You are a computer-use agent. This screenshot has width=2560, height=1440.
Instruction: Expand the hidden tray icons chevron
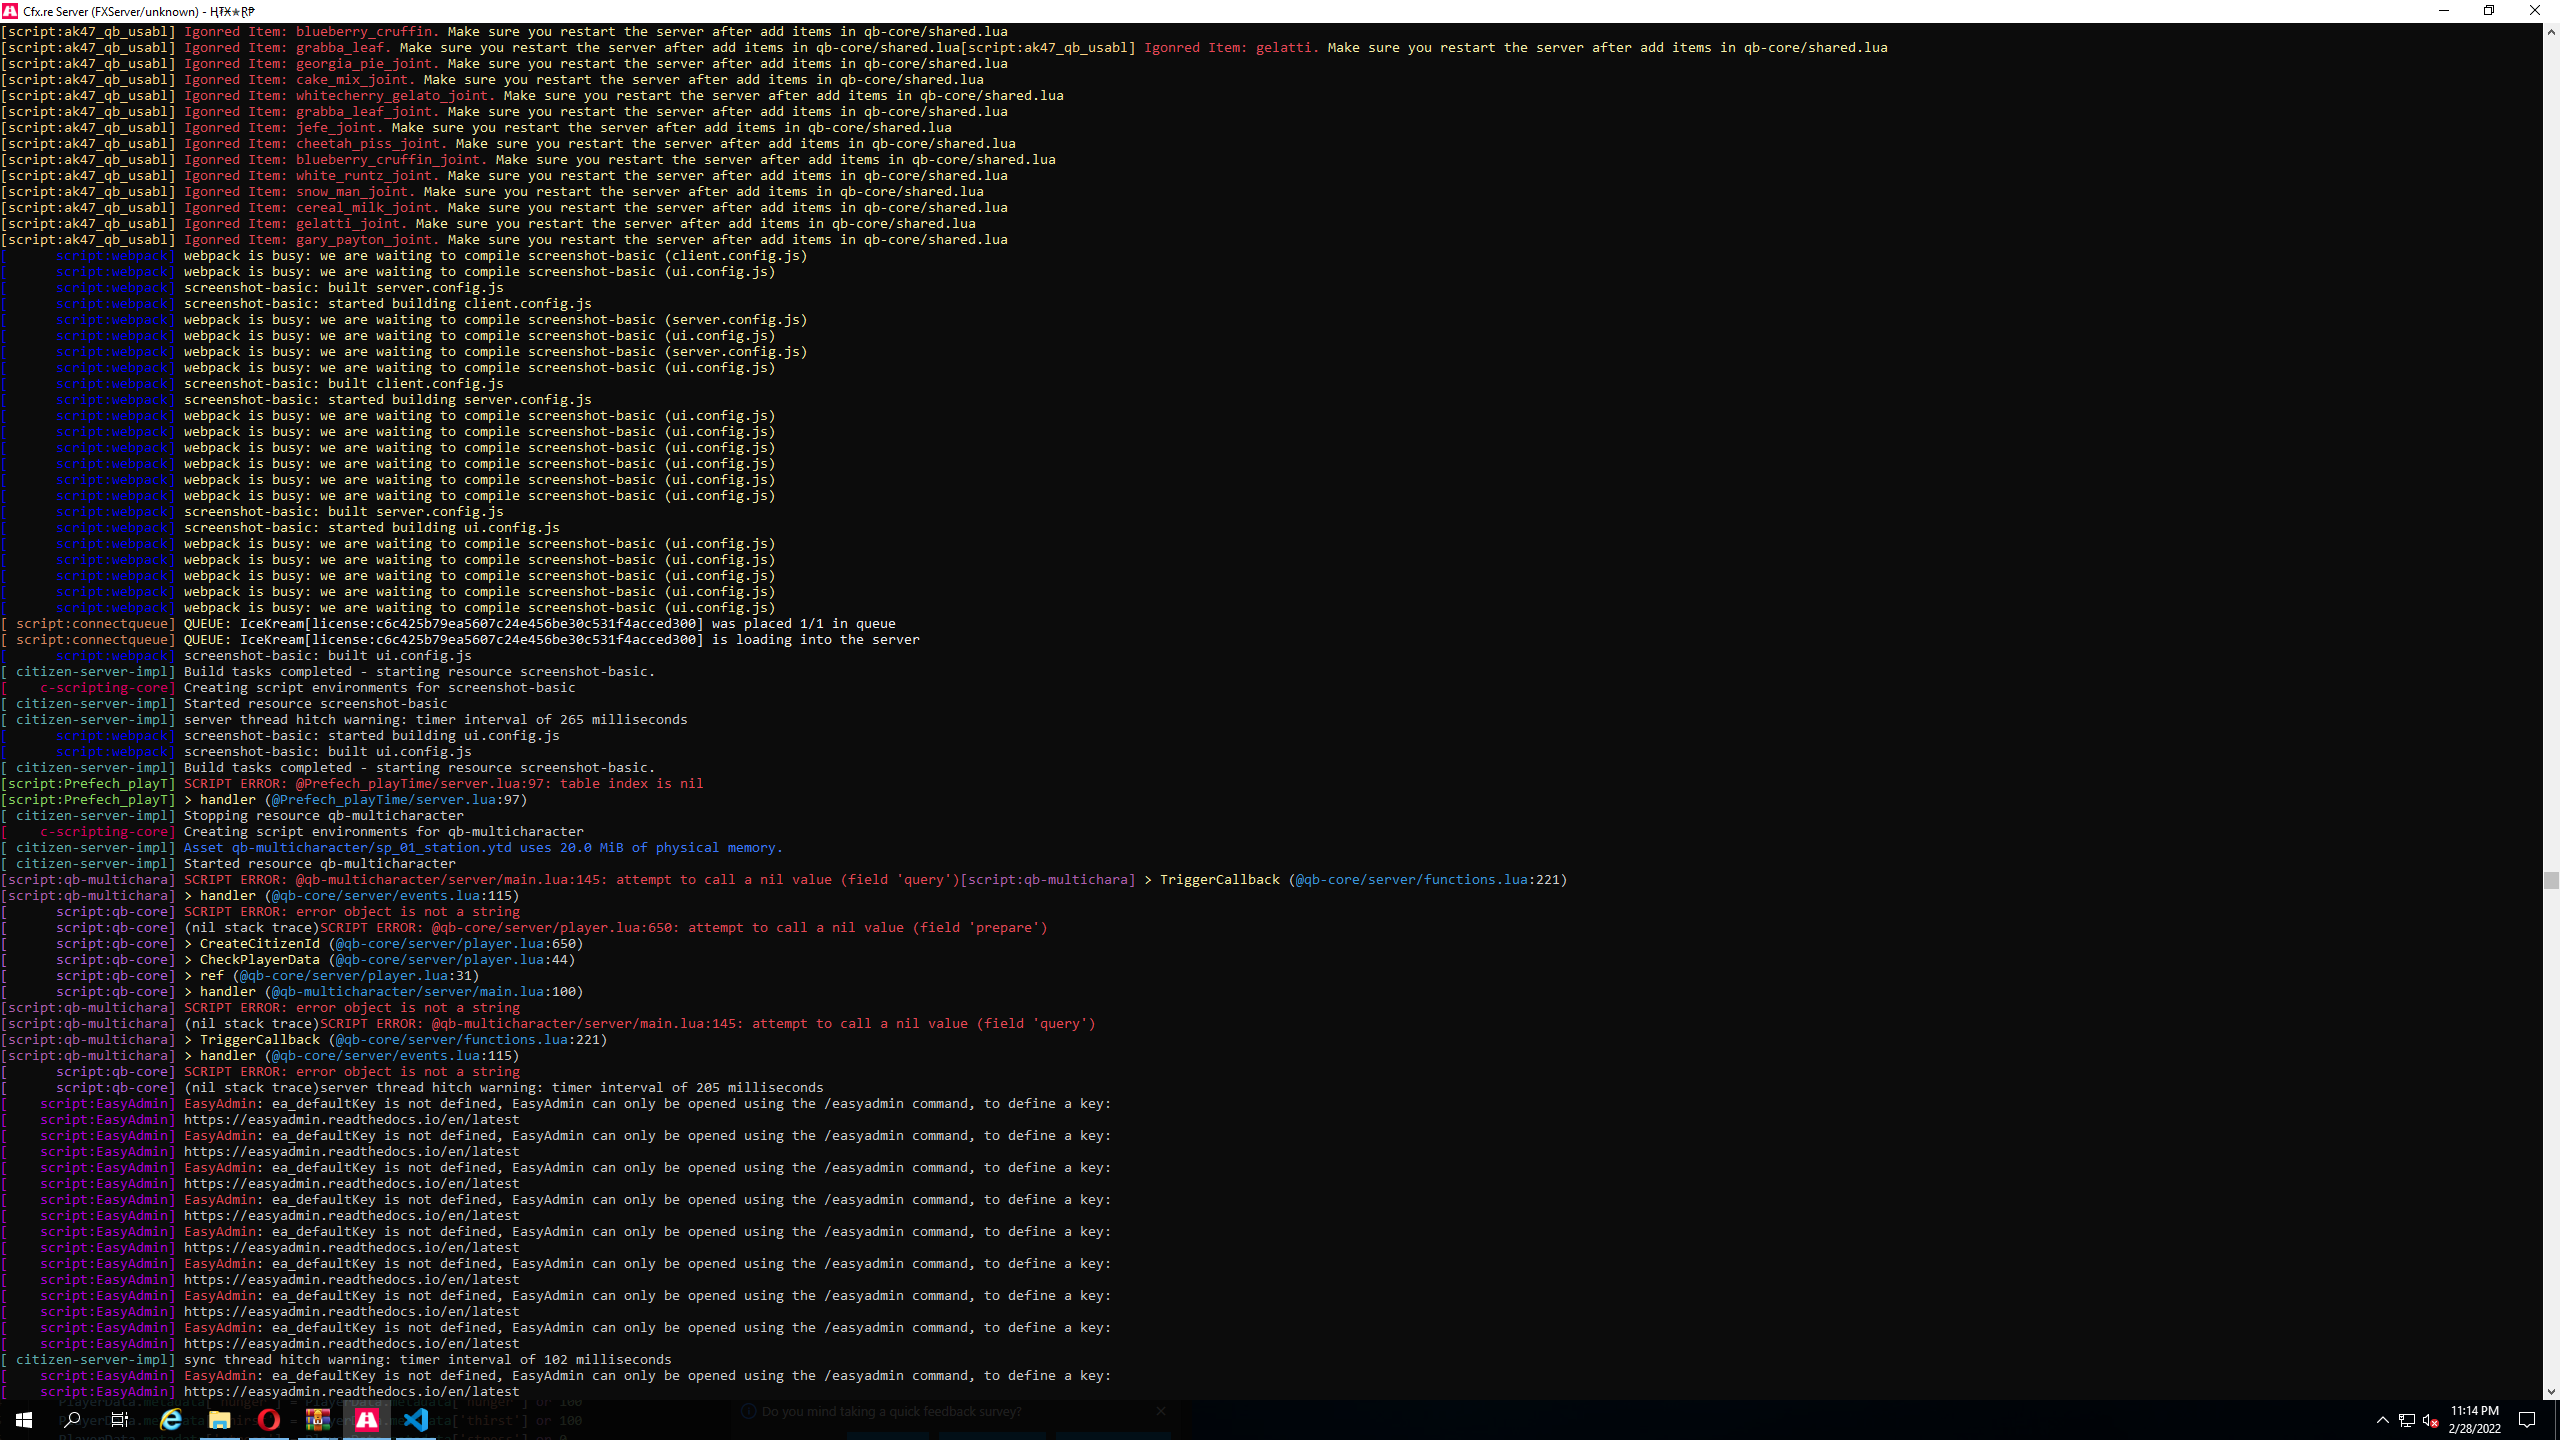point(2383,1421)
